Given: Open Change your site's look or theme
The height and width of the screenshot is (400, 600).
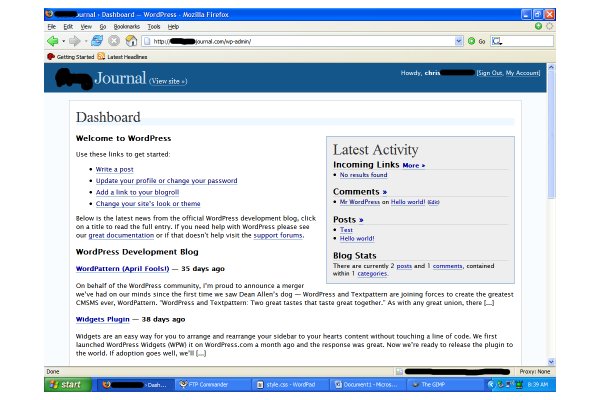Looking at the screenshot, I should [x=148, y=204].
